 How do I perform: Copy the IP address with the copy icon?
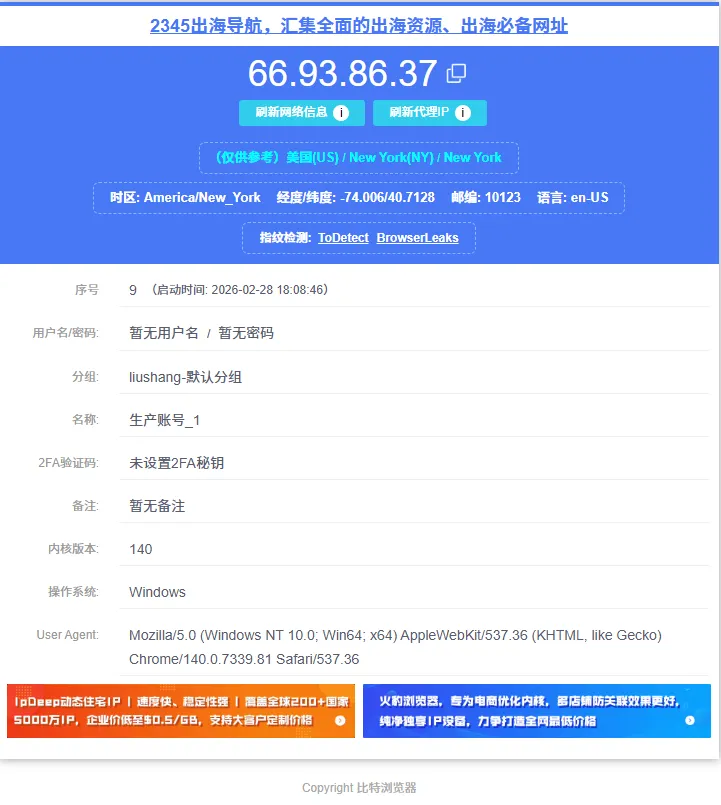[456, 73]
